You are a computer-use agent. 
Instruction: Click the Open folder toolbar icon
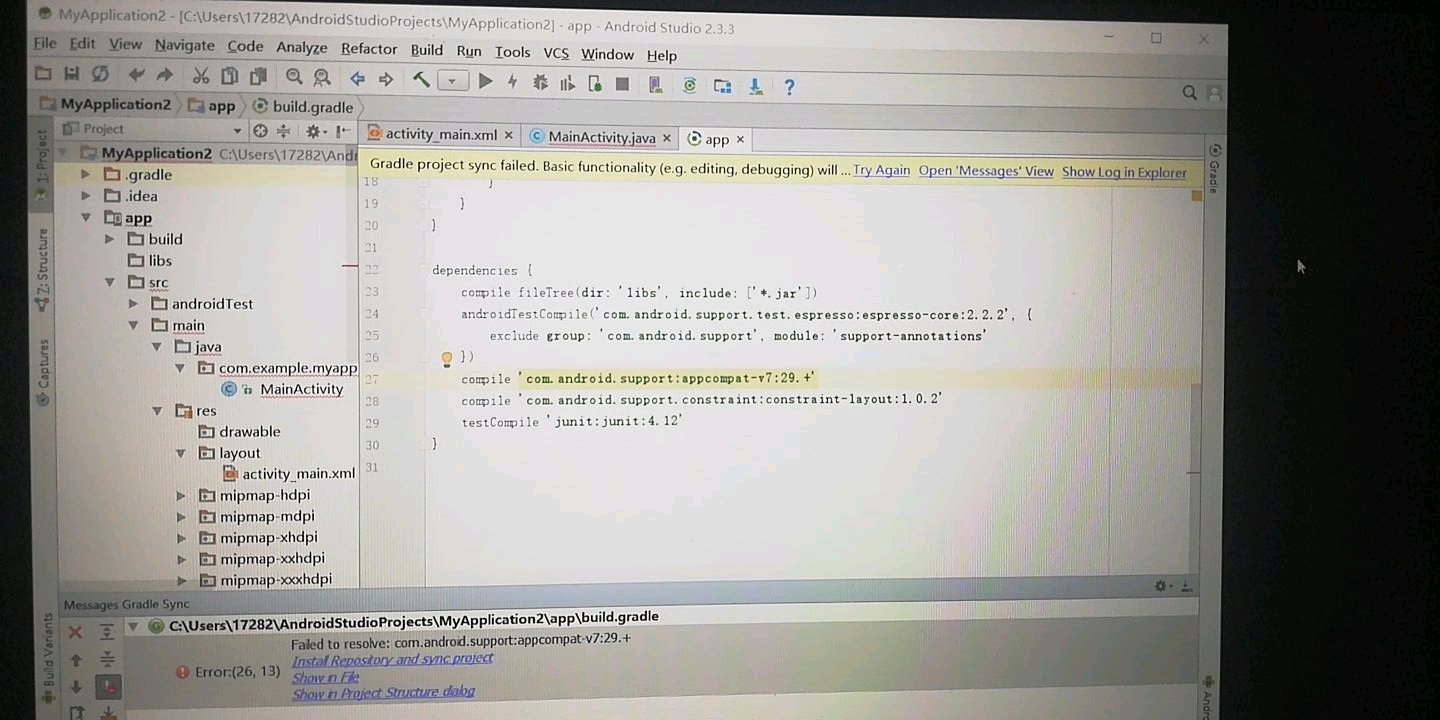[x=43, y=73]
